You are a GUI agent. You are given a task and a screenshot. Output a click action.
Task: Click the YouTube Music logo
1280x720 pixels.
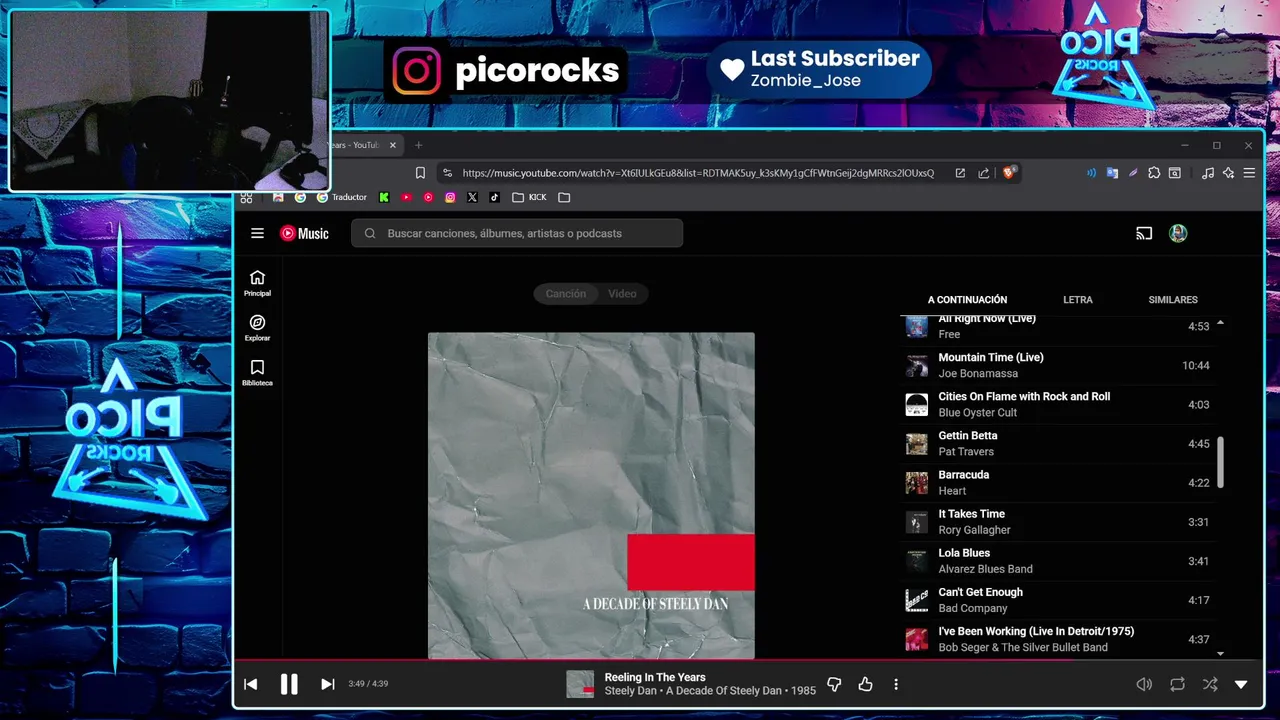(x=304, y=233)
